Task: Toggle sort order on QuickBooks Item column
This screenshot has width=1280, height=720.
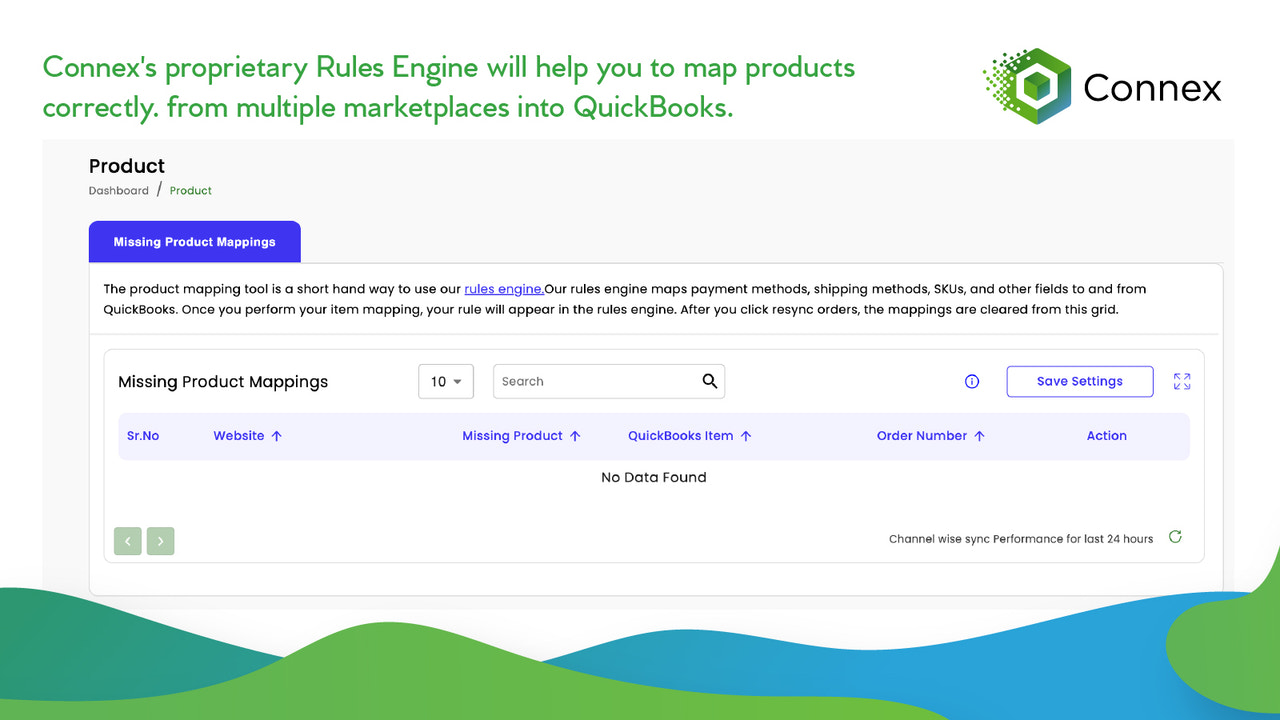Action: pyautogui.click(x=748, y=435)
